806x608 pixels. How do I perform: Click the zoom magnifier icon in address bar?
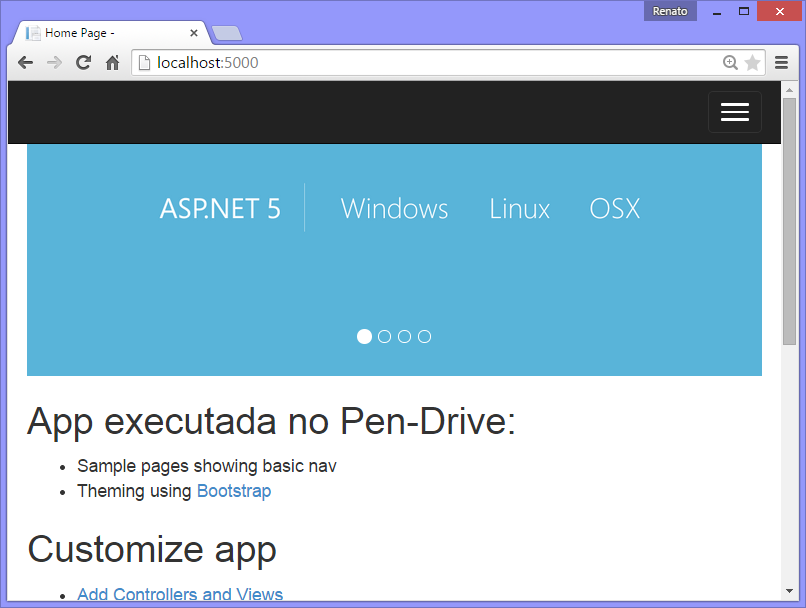(x=730, y=63)
